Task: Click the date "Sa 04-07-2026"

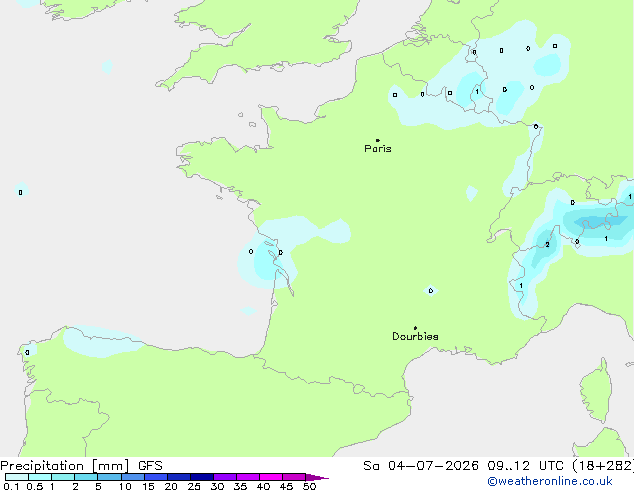Action: pyautogui.click(x=421, y=466)
